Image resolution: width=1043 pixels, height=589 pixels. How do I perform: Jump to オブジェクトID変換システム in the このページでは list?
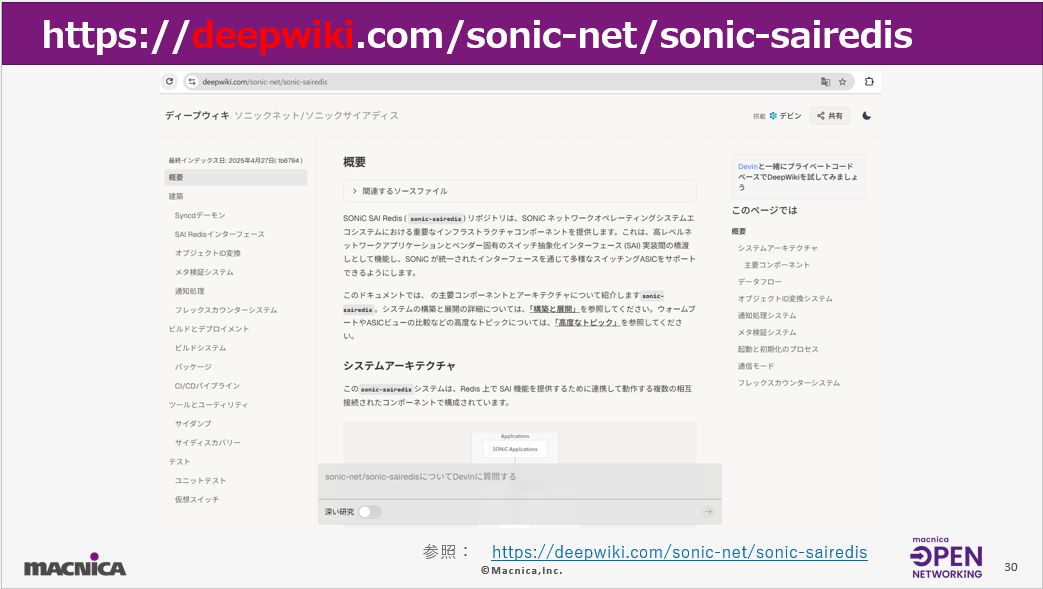[785, 299]
